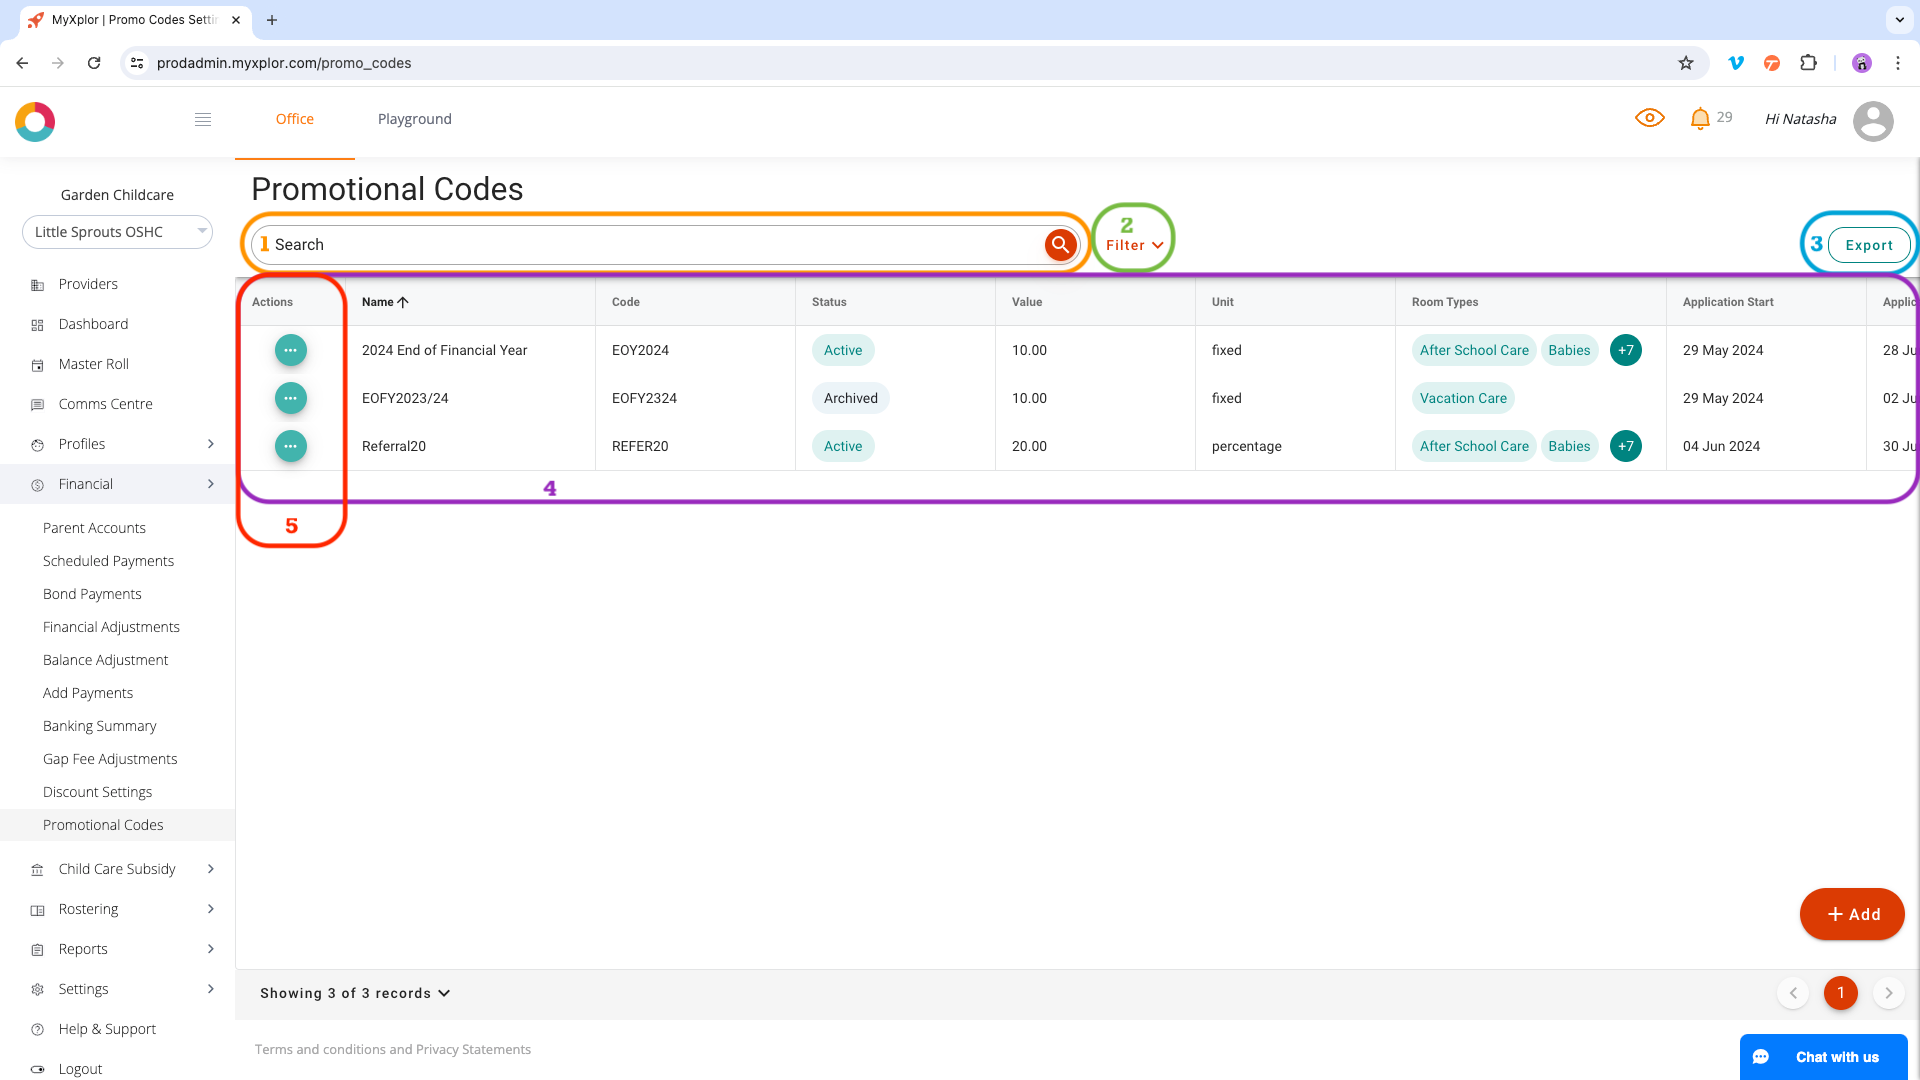The image size is (1920, 1080).
Task: Select Discount Settings in the sidebar
Action: click(x=98, y=792)
